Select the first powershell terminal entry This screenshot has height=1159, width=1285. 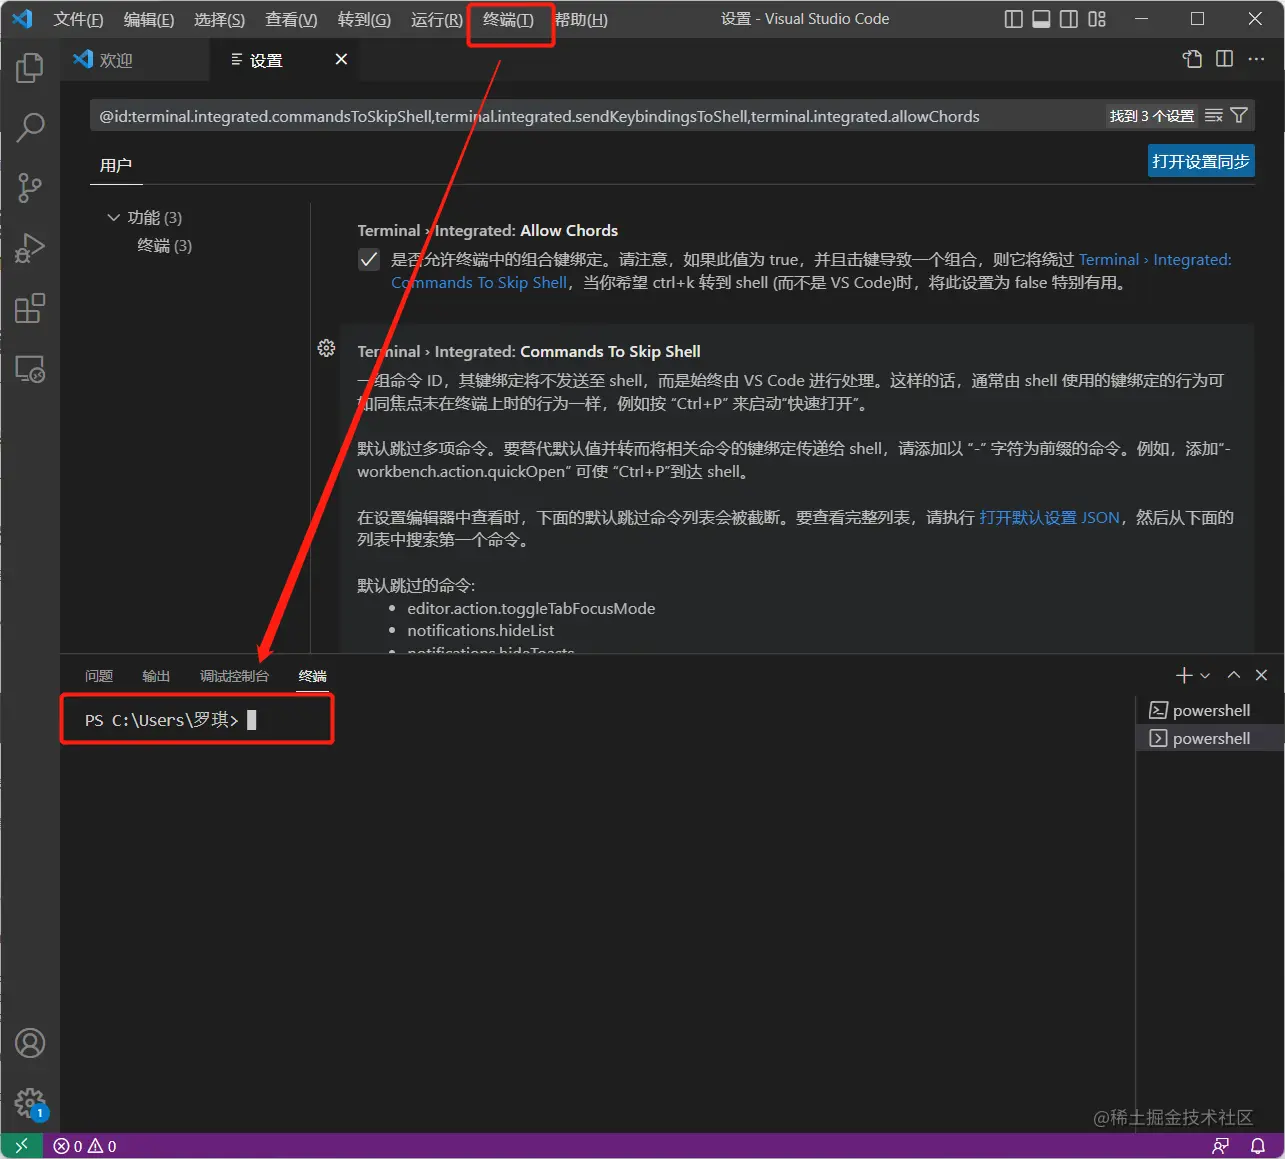point(1210,710)
